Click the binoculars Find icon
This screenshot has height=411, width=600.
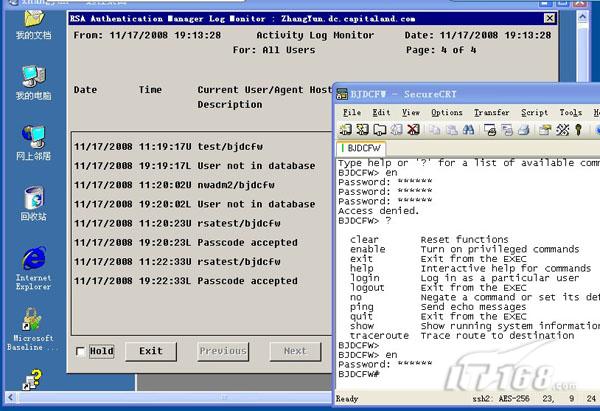pyautogui.click(x=468, y=130)
